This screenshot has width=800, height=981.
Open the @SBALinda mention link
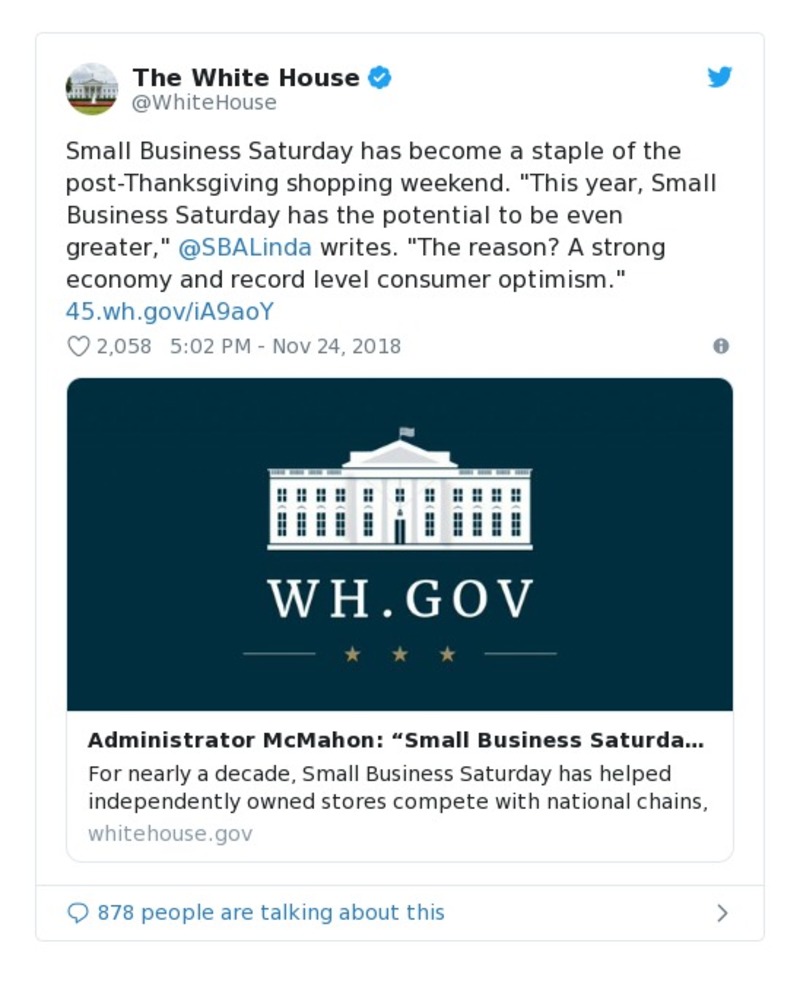coord(245,247)
